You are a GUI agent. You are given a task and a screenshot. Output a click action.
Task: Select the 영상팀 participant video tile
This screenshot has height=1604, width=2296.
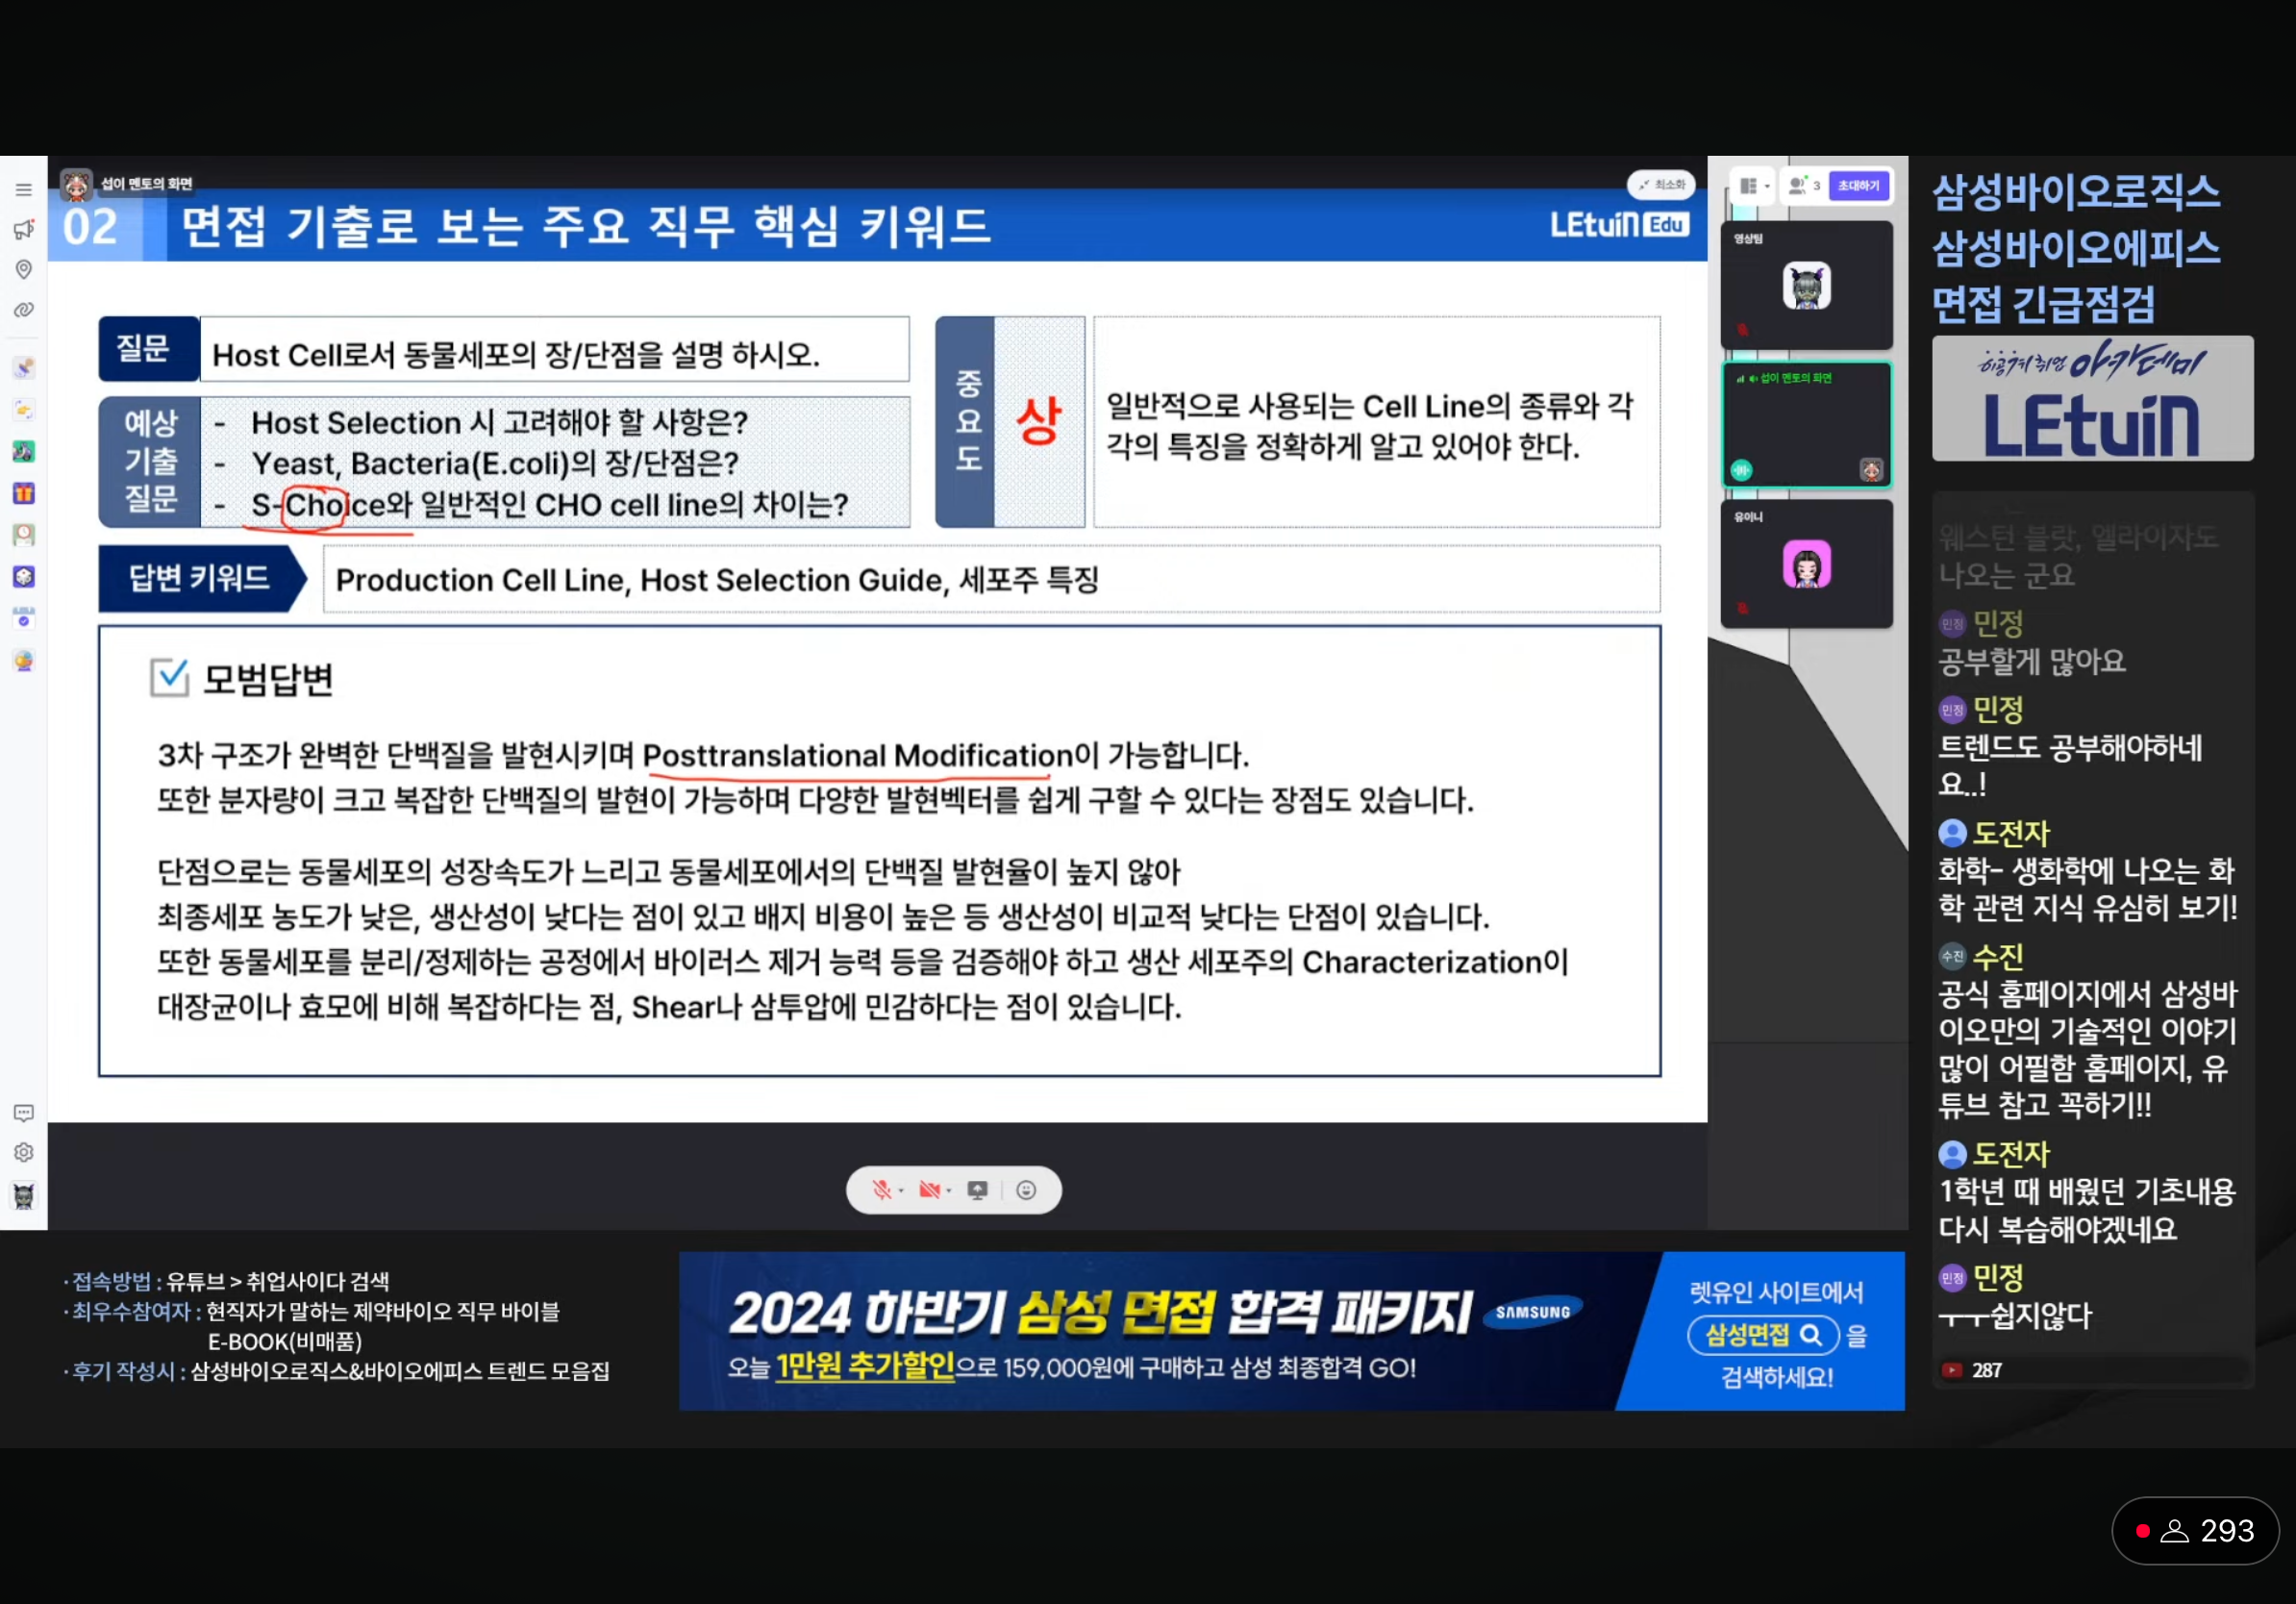click(1806, 286)
